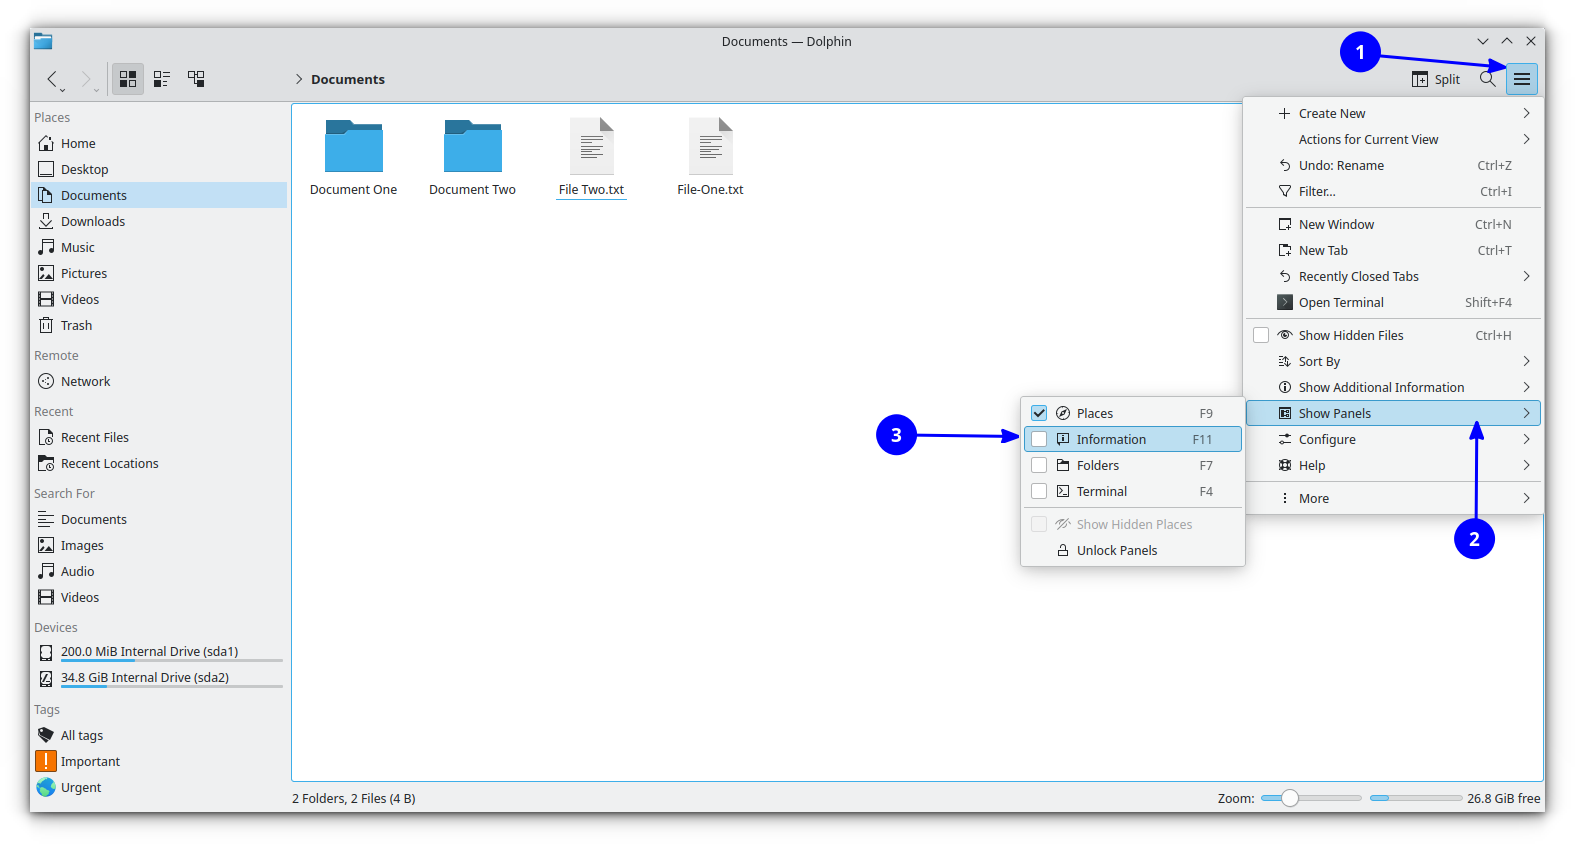1575x844 pixels.
Task: Go back with the back arrow
Action: pyautogui.click(x=52, y=79)
